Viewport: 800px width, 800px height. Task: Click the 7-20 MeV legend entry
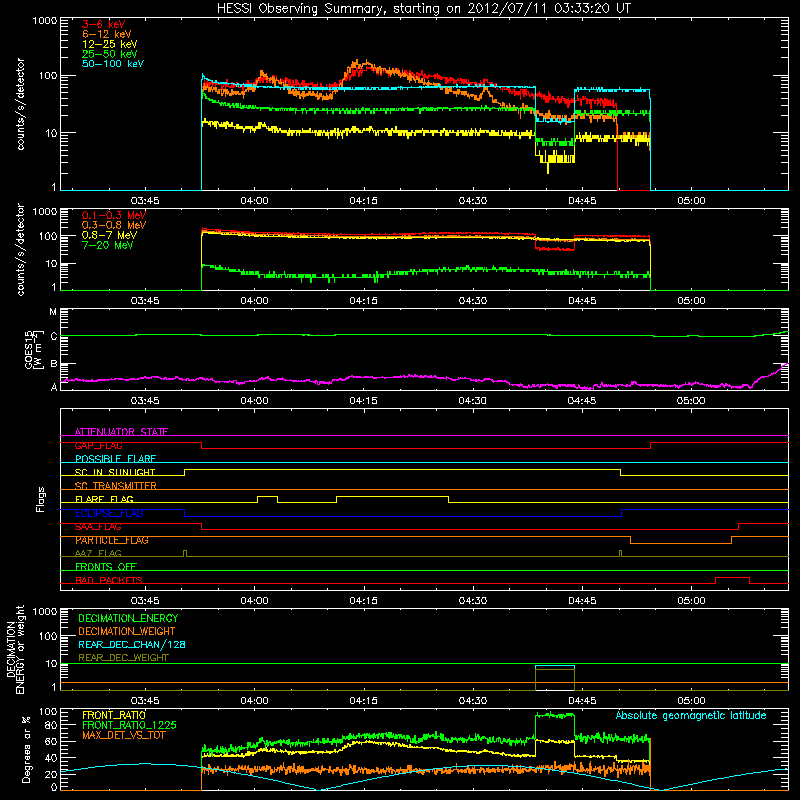point(107,245)
